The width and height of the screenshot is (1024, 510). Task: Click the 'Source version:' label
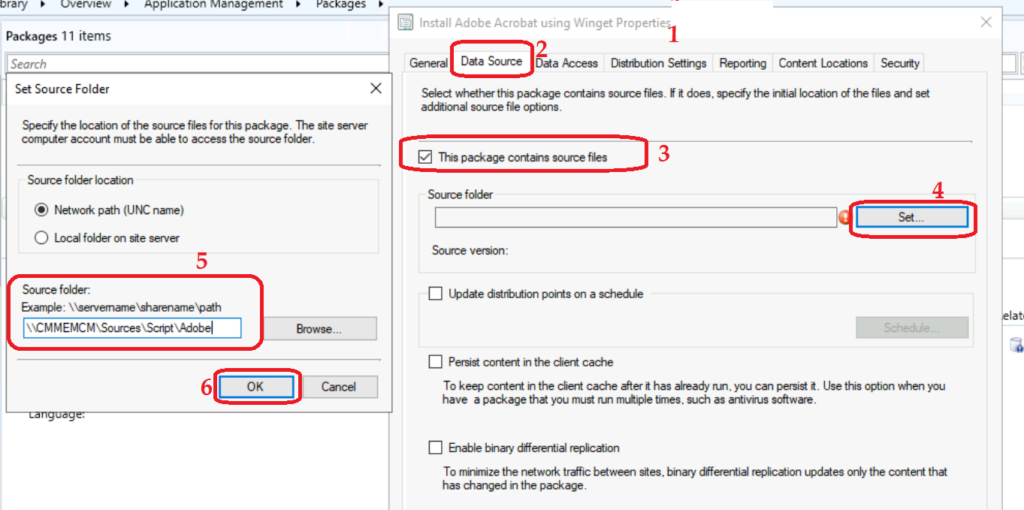click(470, 250)
